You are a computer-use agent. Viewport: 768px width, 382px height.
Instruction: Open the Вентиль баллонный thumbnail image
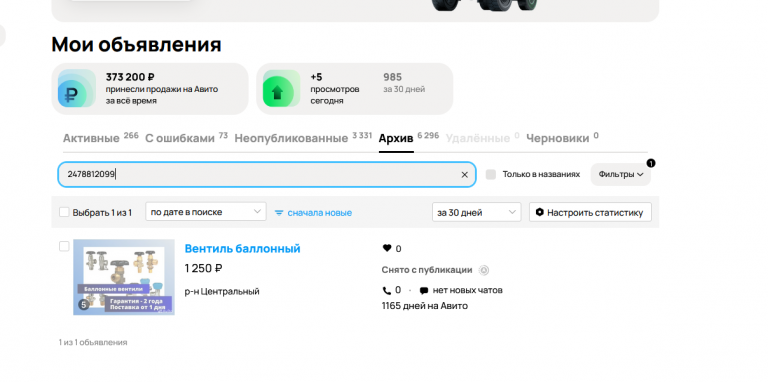coord(124,277)
